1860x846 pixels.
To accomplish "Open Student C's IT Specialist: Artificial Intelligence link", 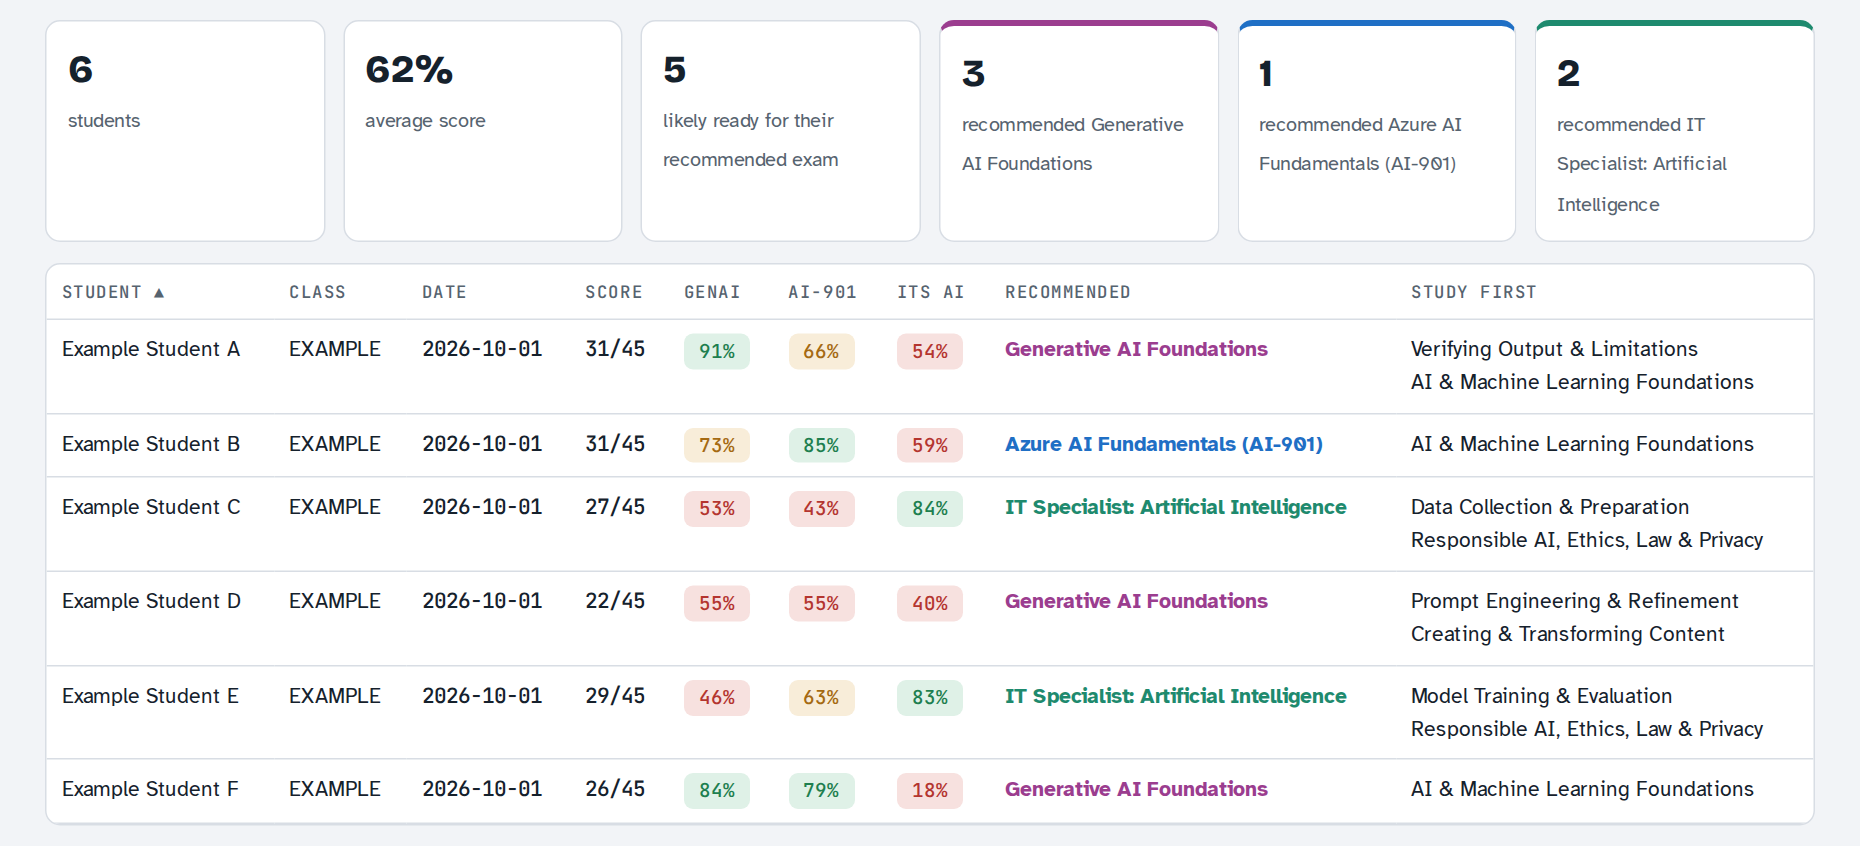I will [1176, 507].
